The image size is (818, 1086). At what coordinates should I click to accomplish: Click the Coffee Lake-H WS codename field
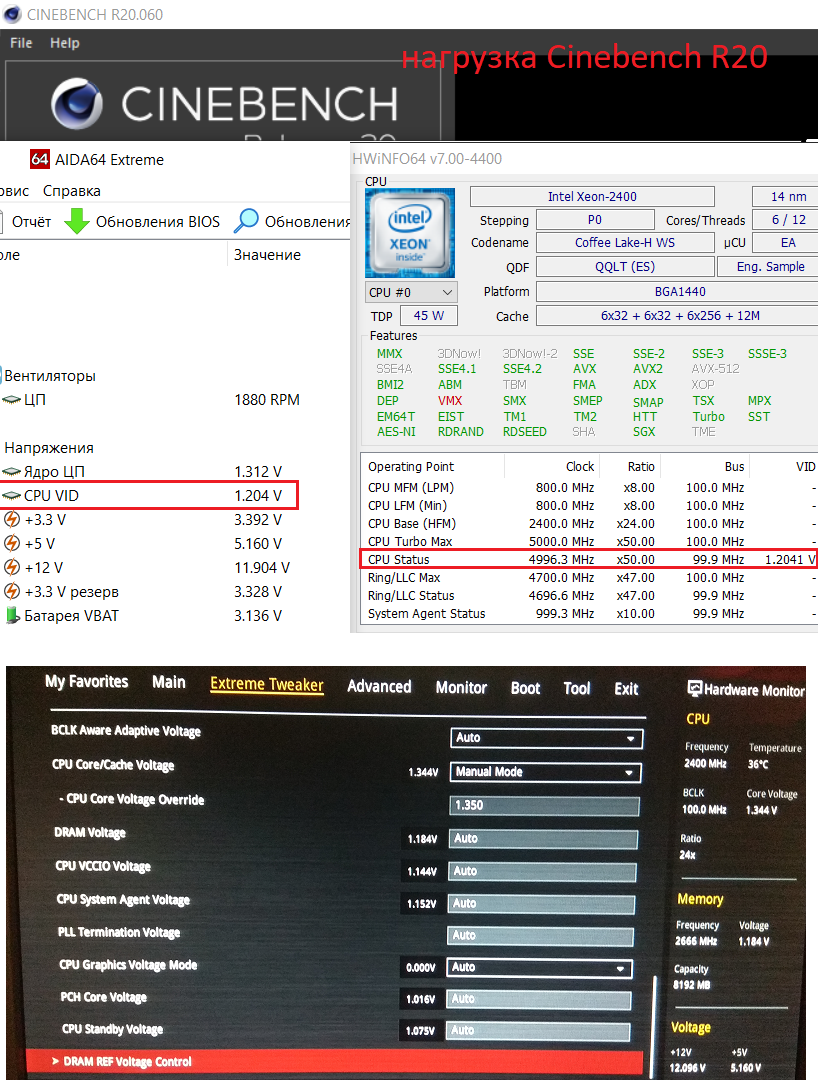point(625,242)
